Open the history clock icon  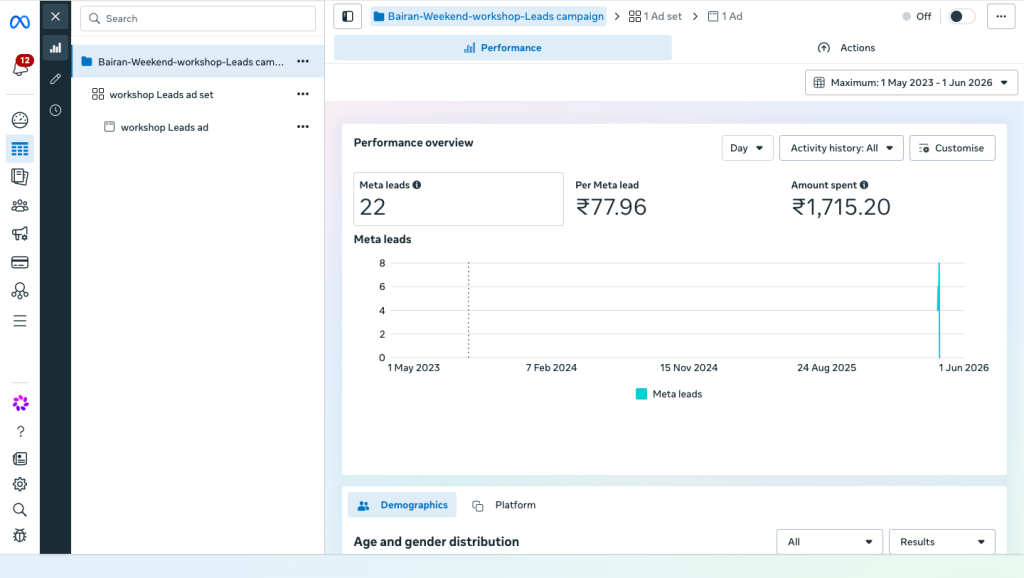[x=56, y=110]
